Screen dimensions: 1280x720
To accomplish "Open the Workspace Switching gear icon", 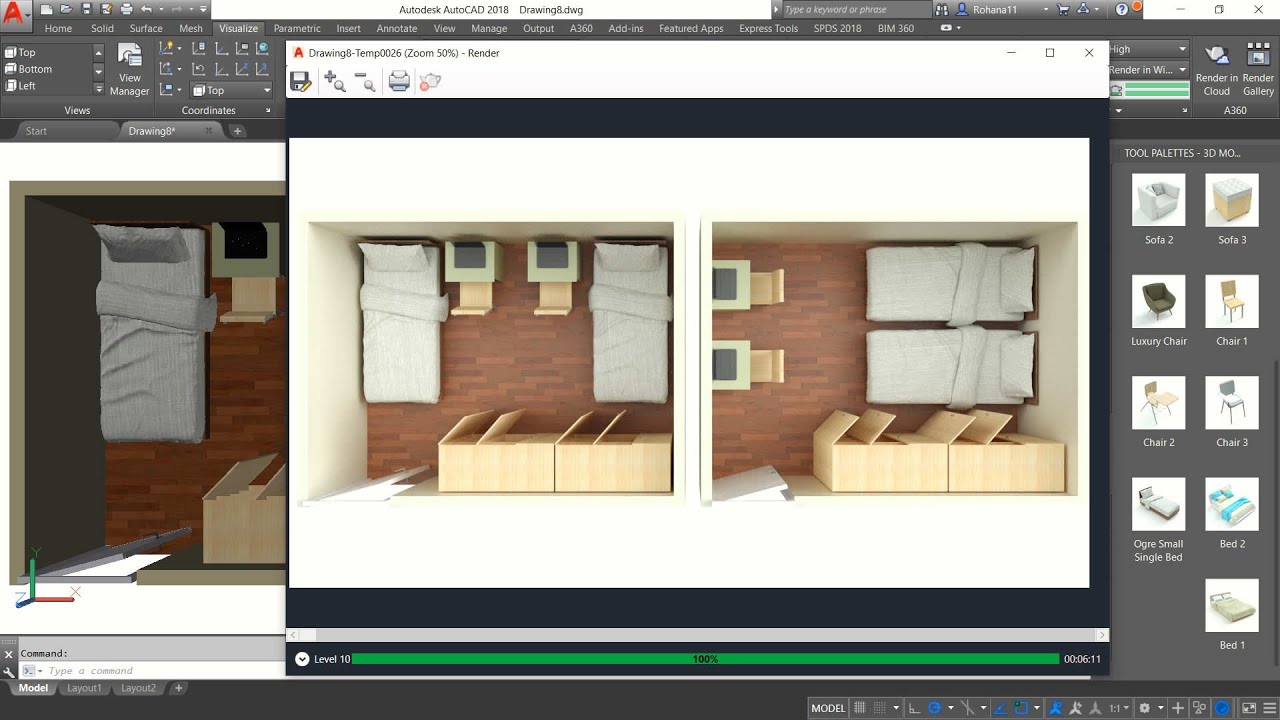I will pyautogui.click(x=1145, y=708).
